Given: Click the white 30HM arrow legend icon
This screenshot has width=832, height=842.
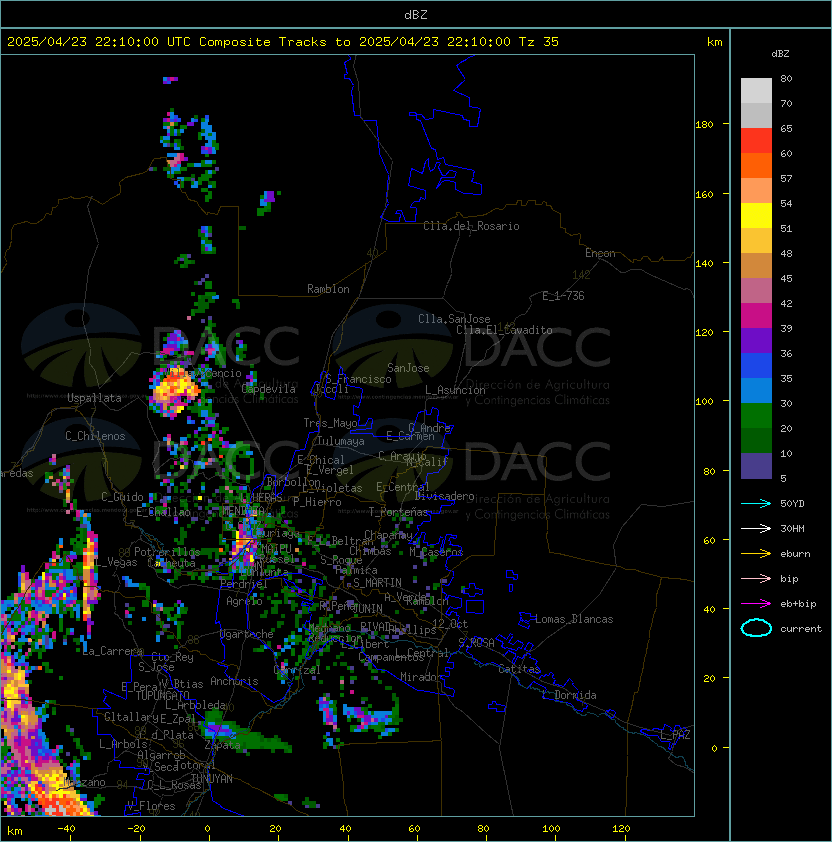Looking at the screenshot, I should click(x=756, y=528).
